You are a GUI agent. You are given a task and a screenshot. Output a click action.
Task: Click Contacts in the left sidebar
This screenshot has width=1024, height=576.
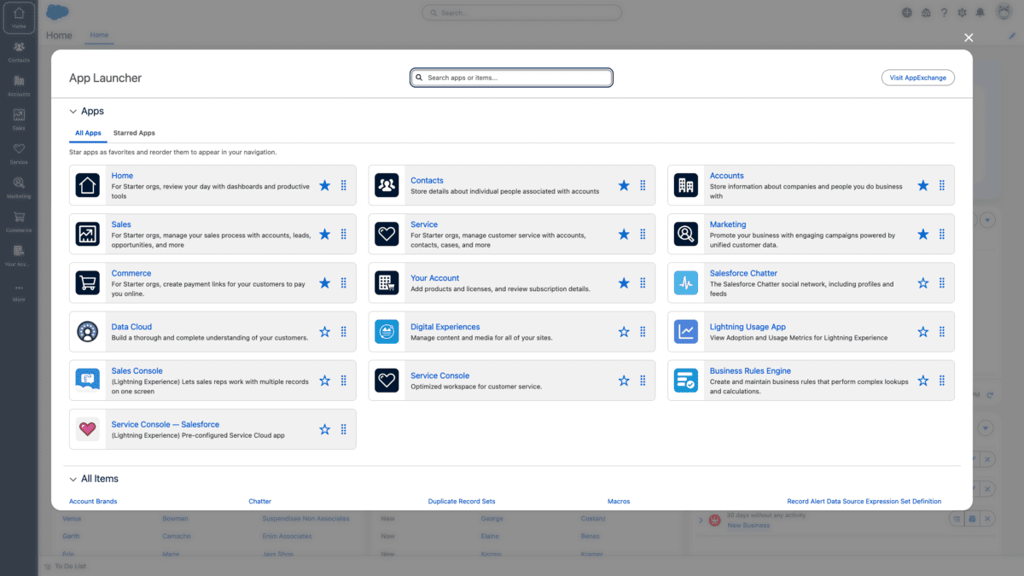coord(19,52)
